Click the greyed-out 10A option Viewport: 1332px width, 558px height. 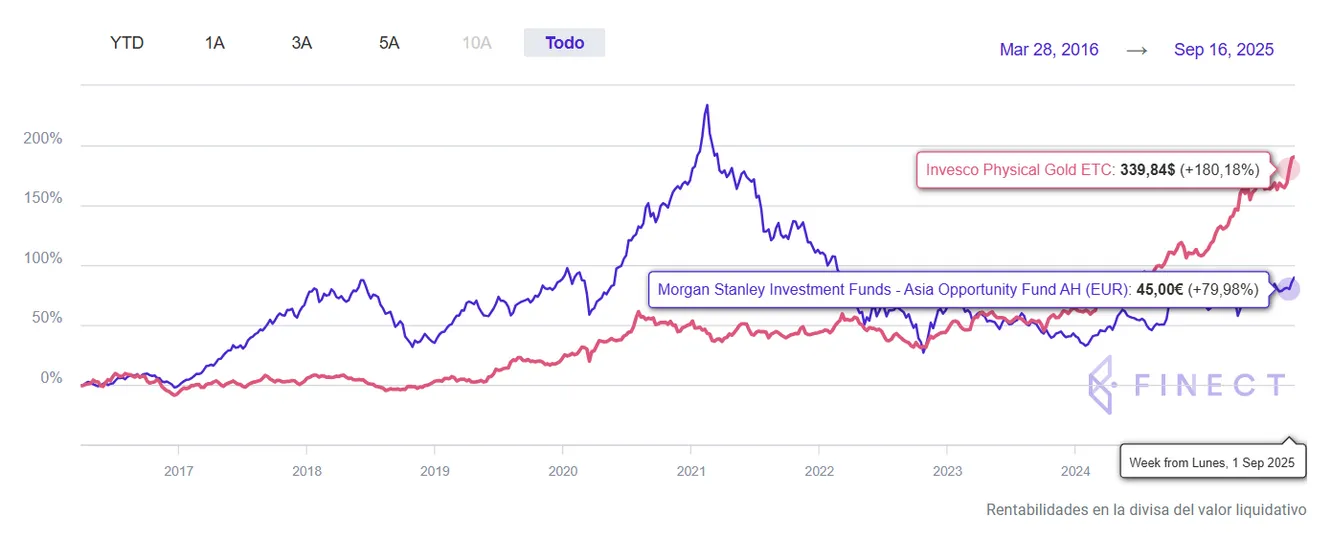(x=477, y=43)
